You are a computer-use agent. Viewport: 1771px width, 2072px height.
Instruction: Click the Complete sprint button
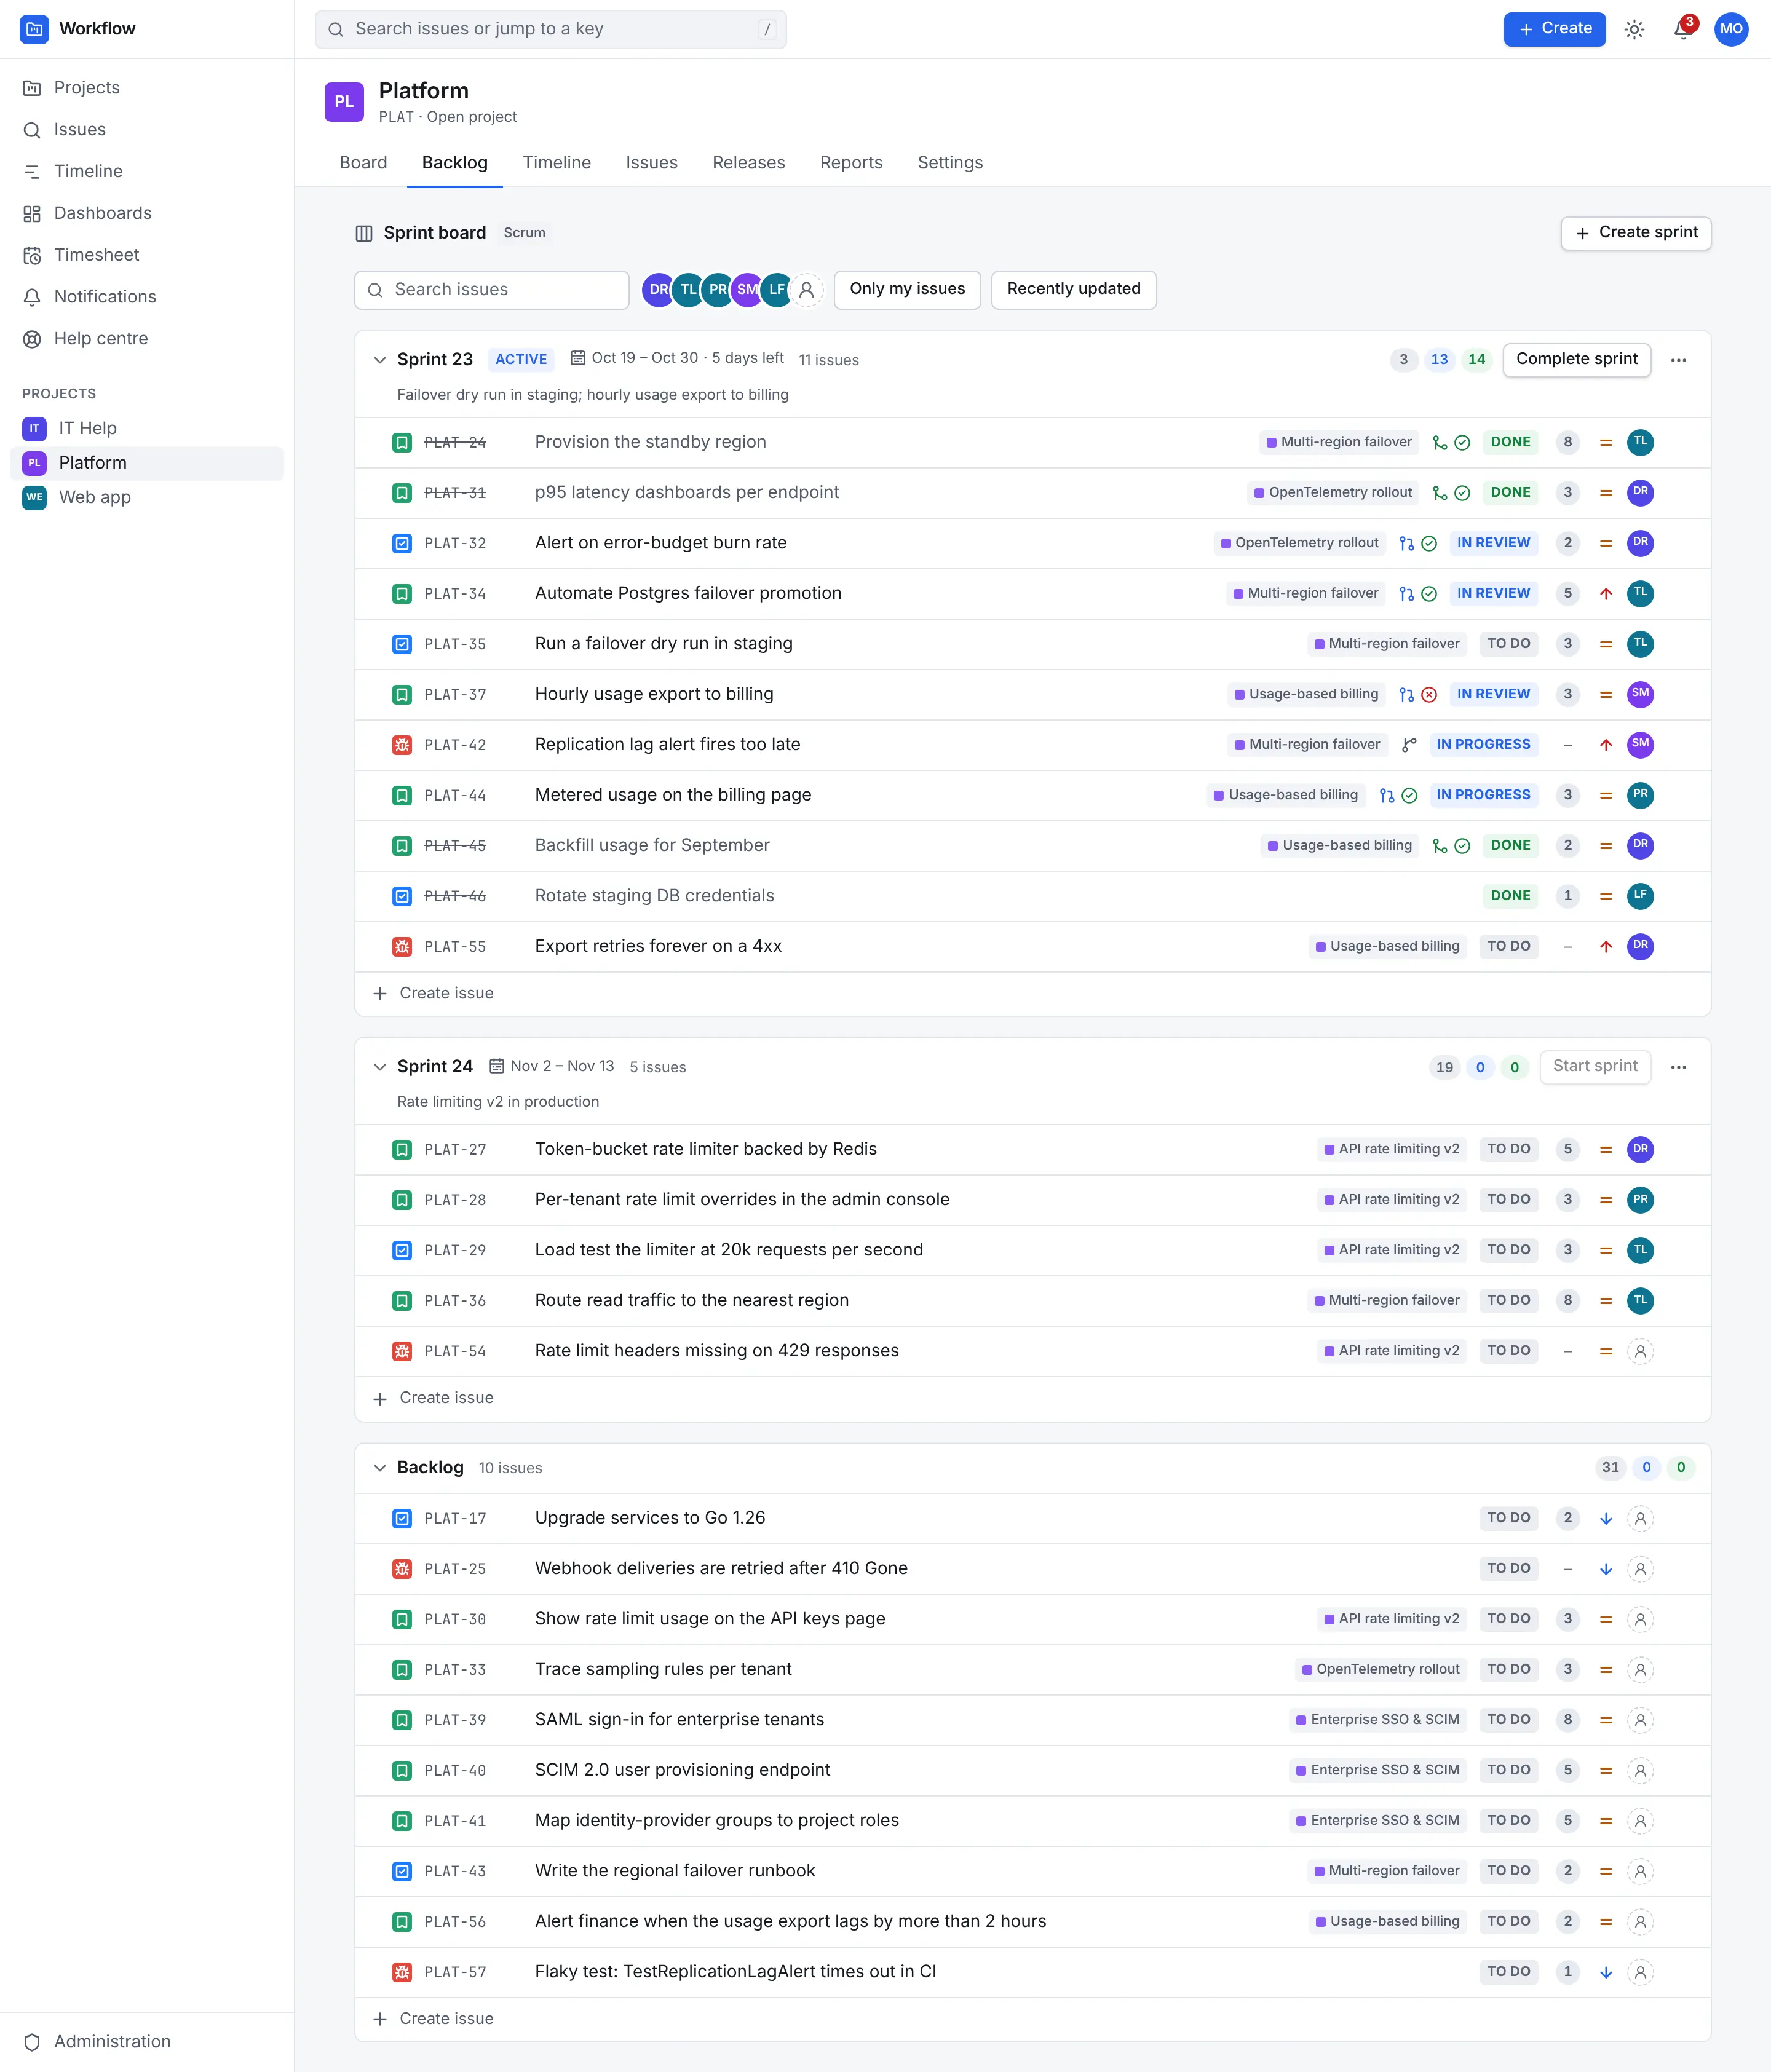click(x=1576, y=359)
